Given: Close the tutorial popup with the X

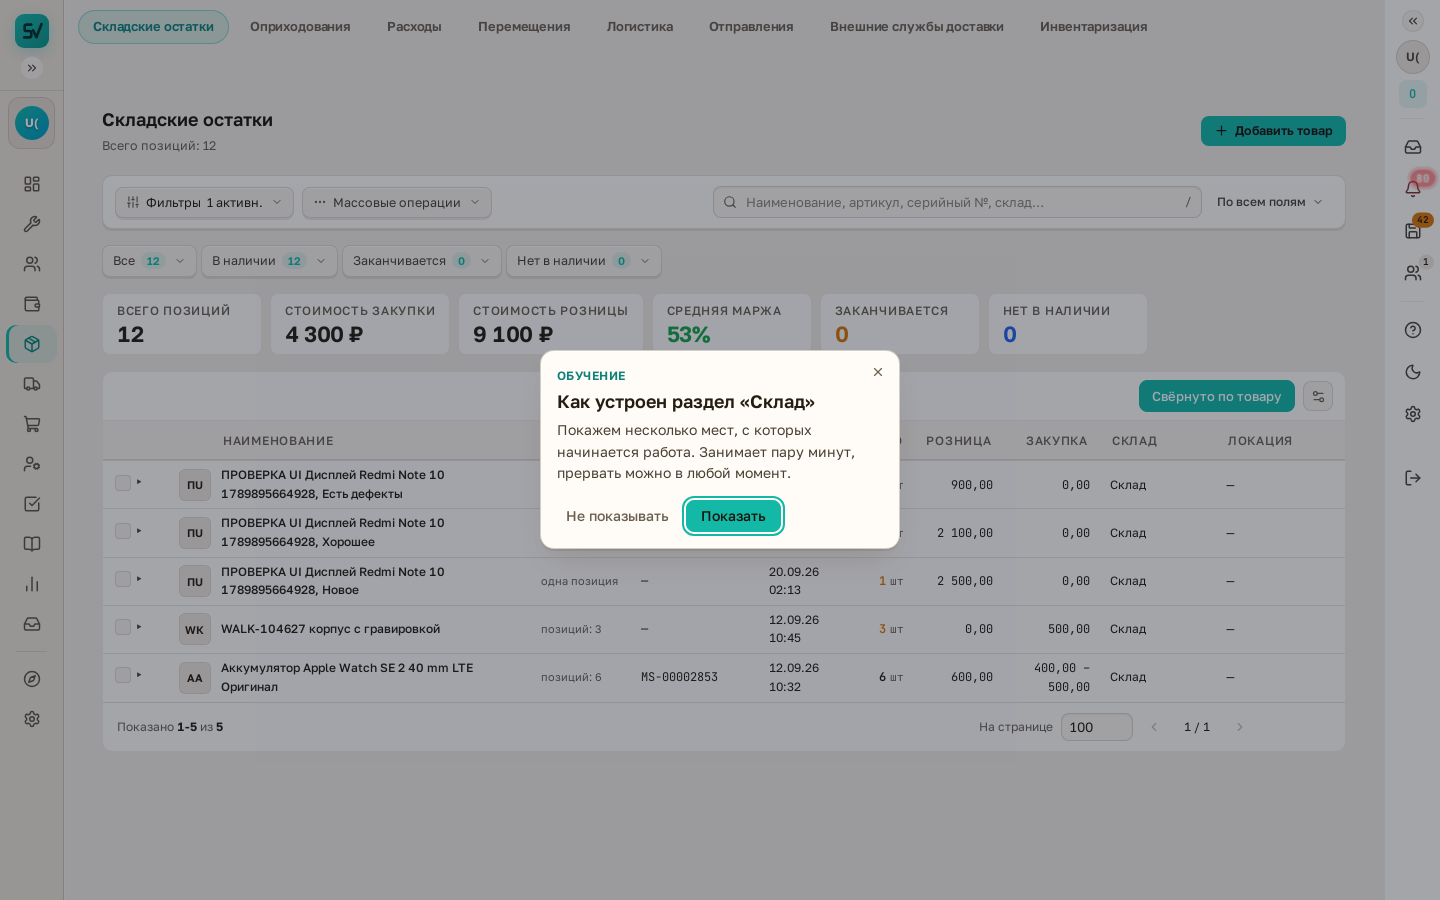Looking at the screenshot, I should coord(878,372).
